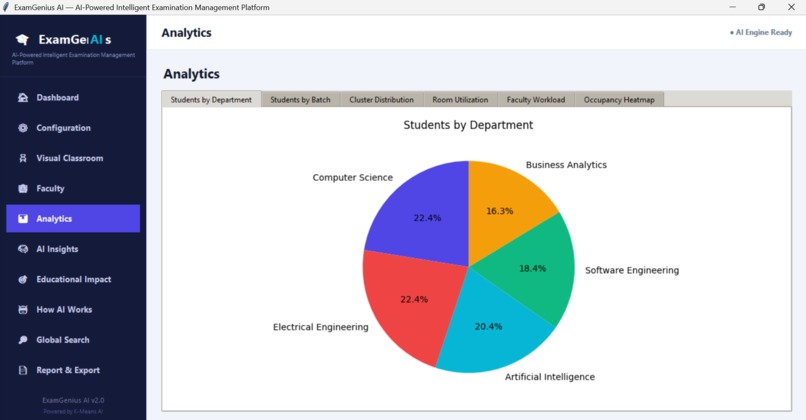Image resolution: width=806 pixels, height=420 pixels.
Task: Click the Computer Science chart label
Action: [x=353, y=177]
